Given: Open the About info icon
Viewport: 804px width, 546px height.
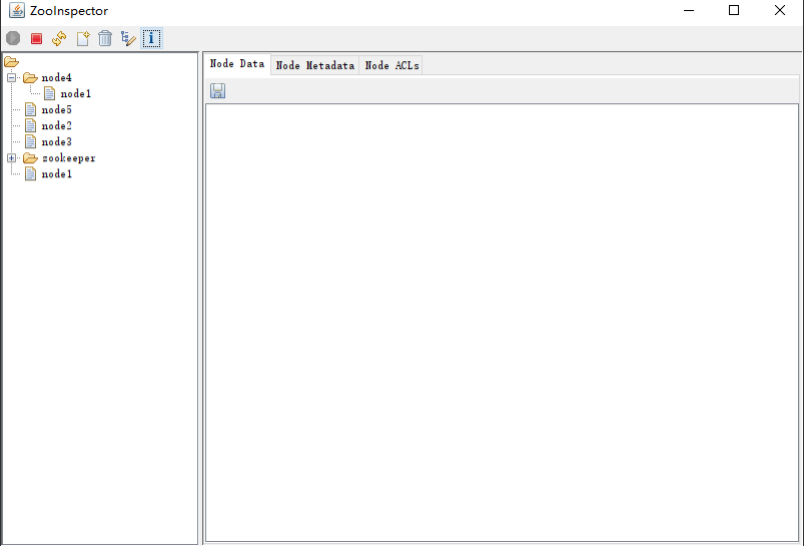Looking at the screenshot, I should pyautogui.click(x=151, y=38).
